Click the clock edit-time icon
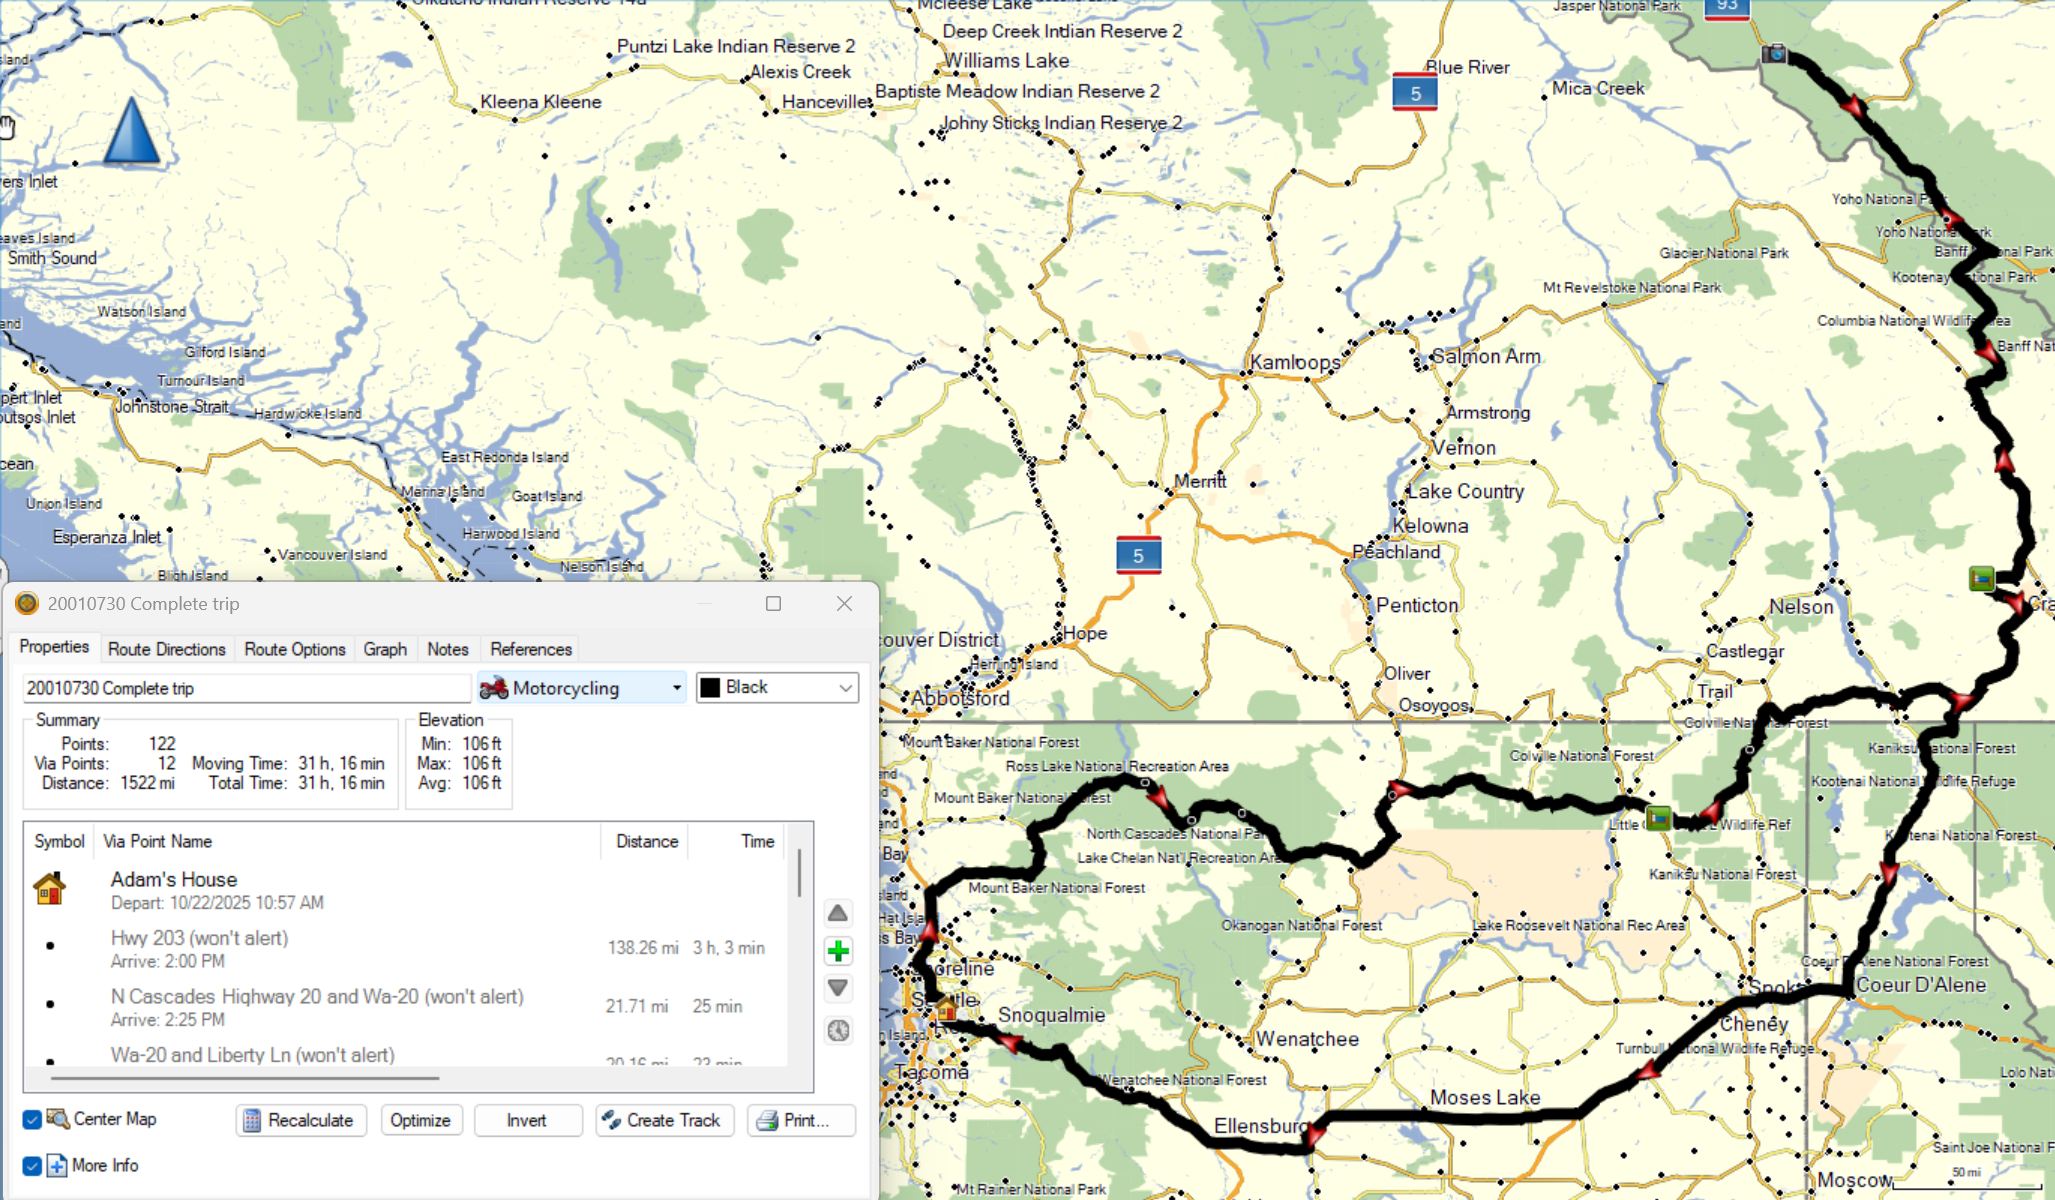 tap(838, 1030)
